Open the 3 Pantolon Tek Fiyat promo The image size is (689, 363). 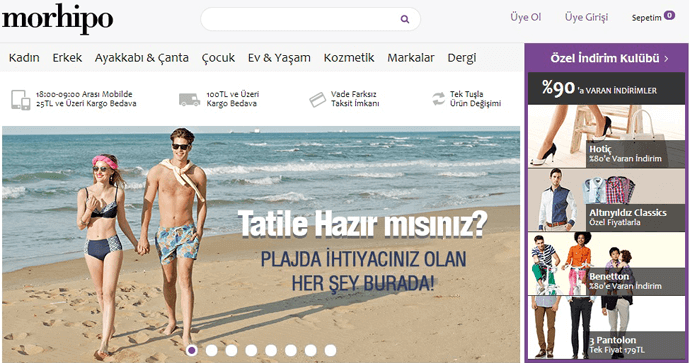(606, 327)
